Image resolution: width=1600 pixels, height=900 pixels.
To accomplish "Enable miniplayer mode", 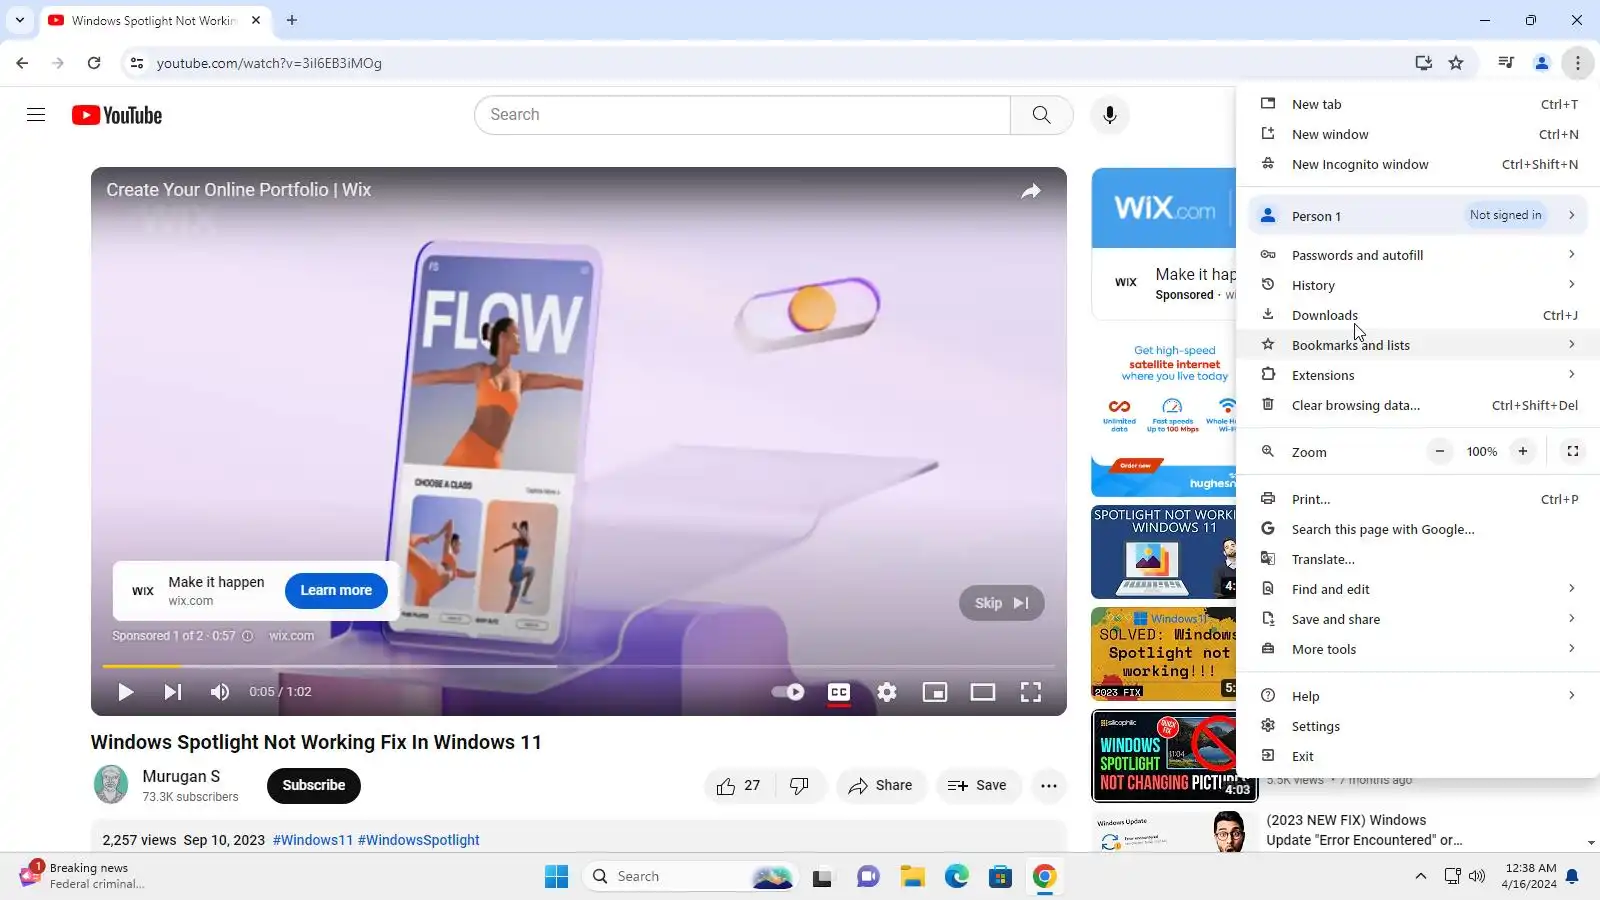I will [935, 692].
